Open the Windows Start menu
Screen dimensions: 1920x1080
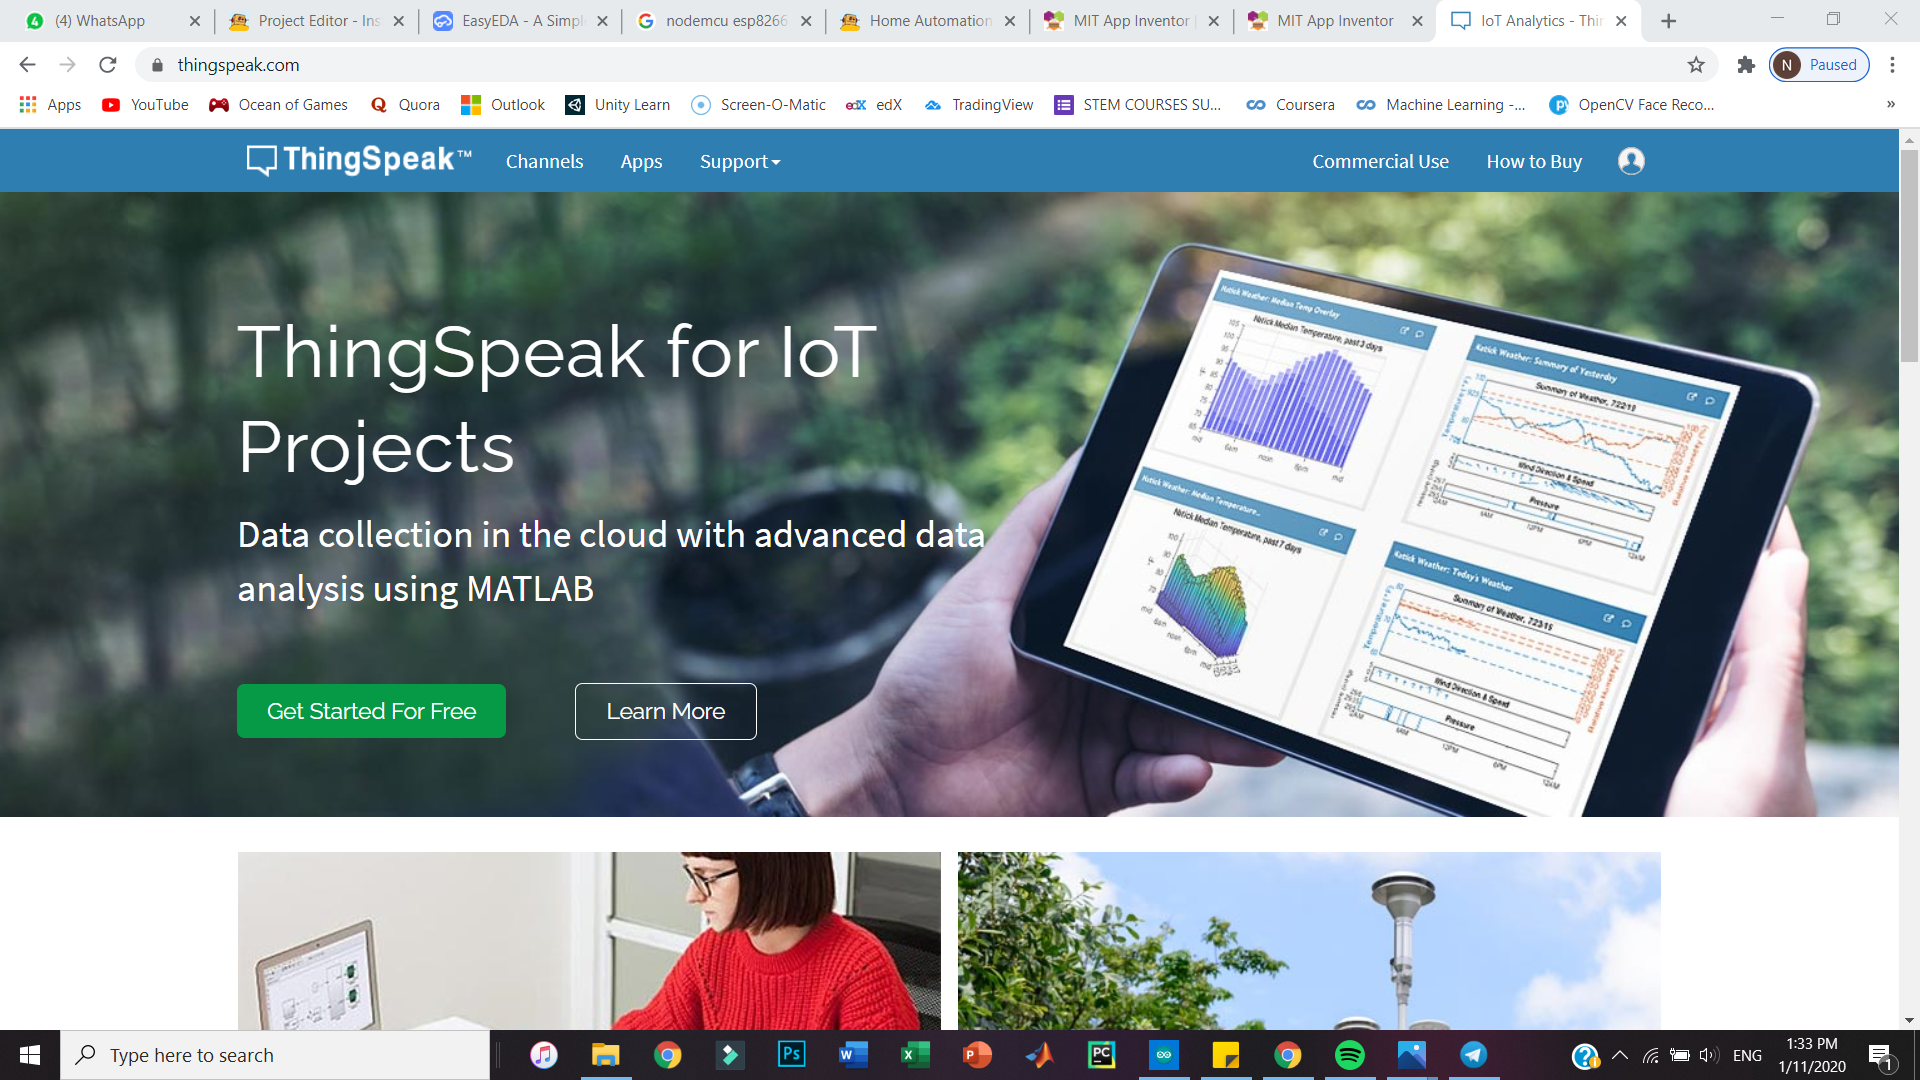pos(30,1055)
